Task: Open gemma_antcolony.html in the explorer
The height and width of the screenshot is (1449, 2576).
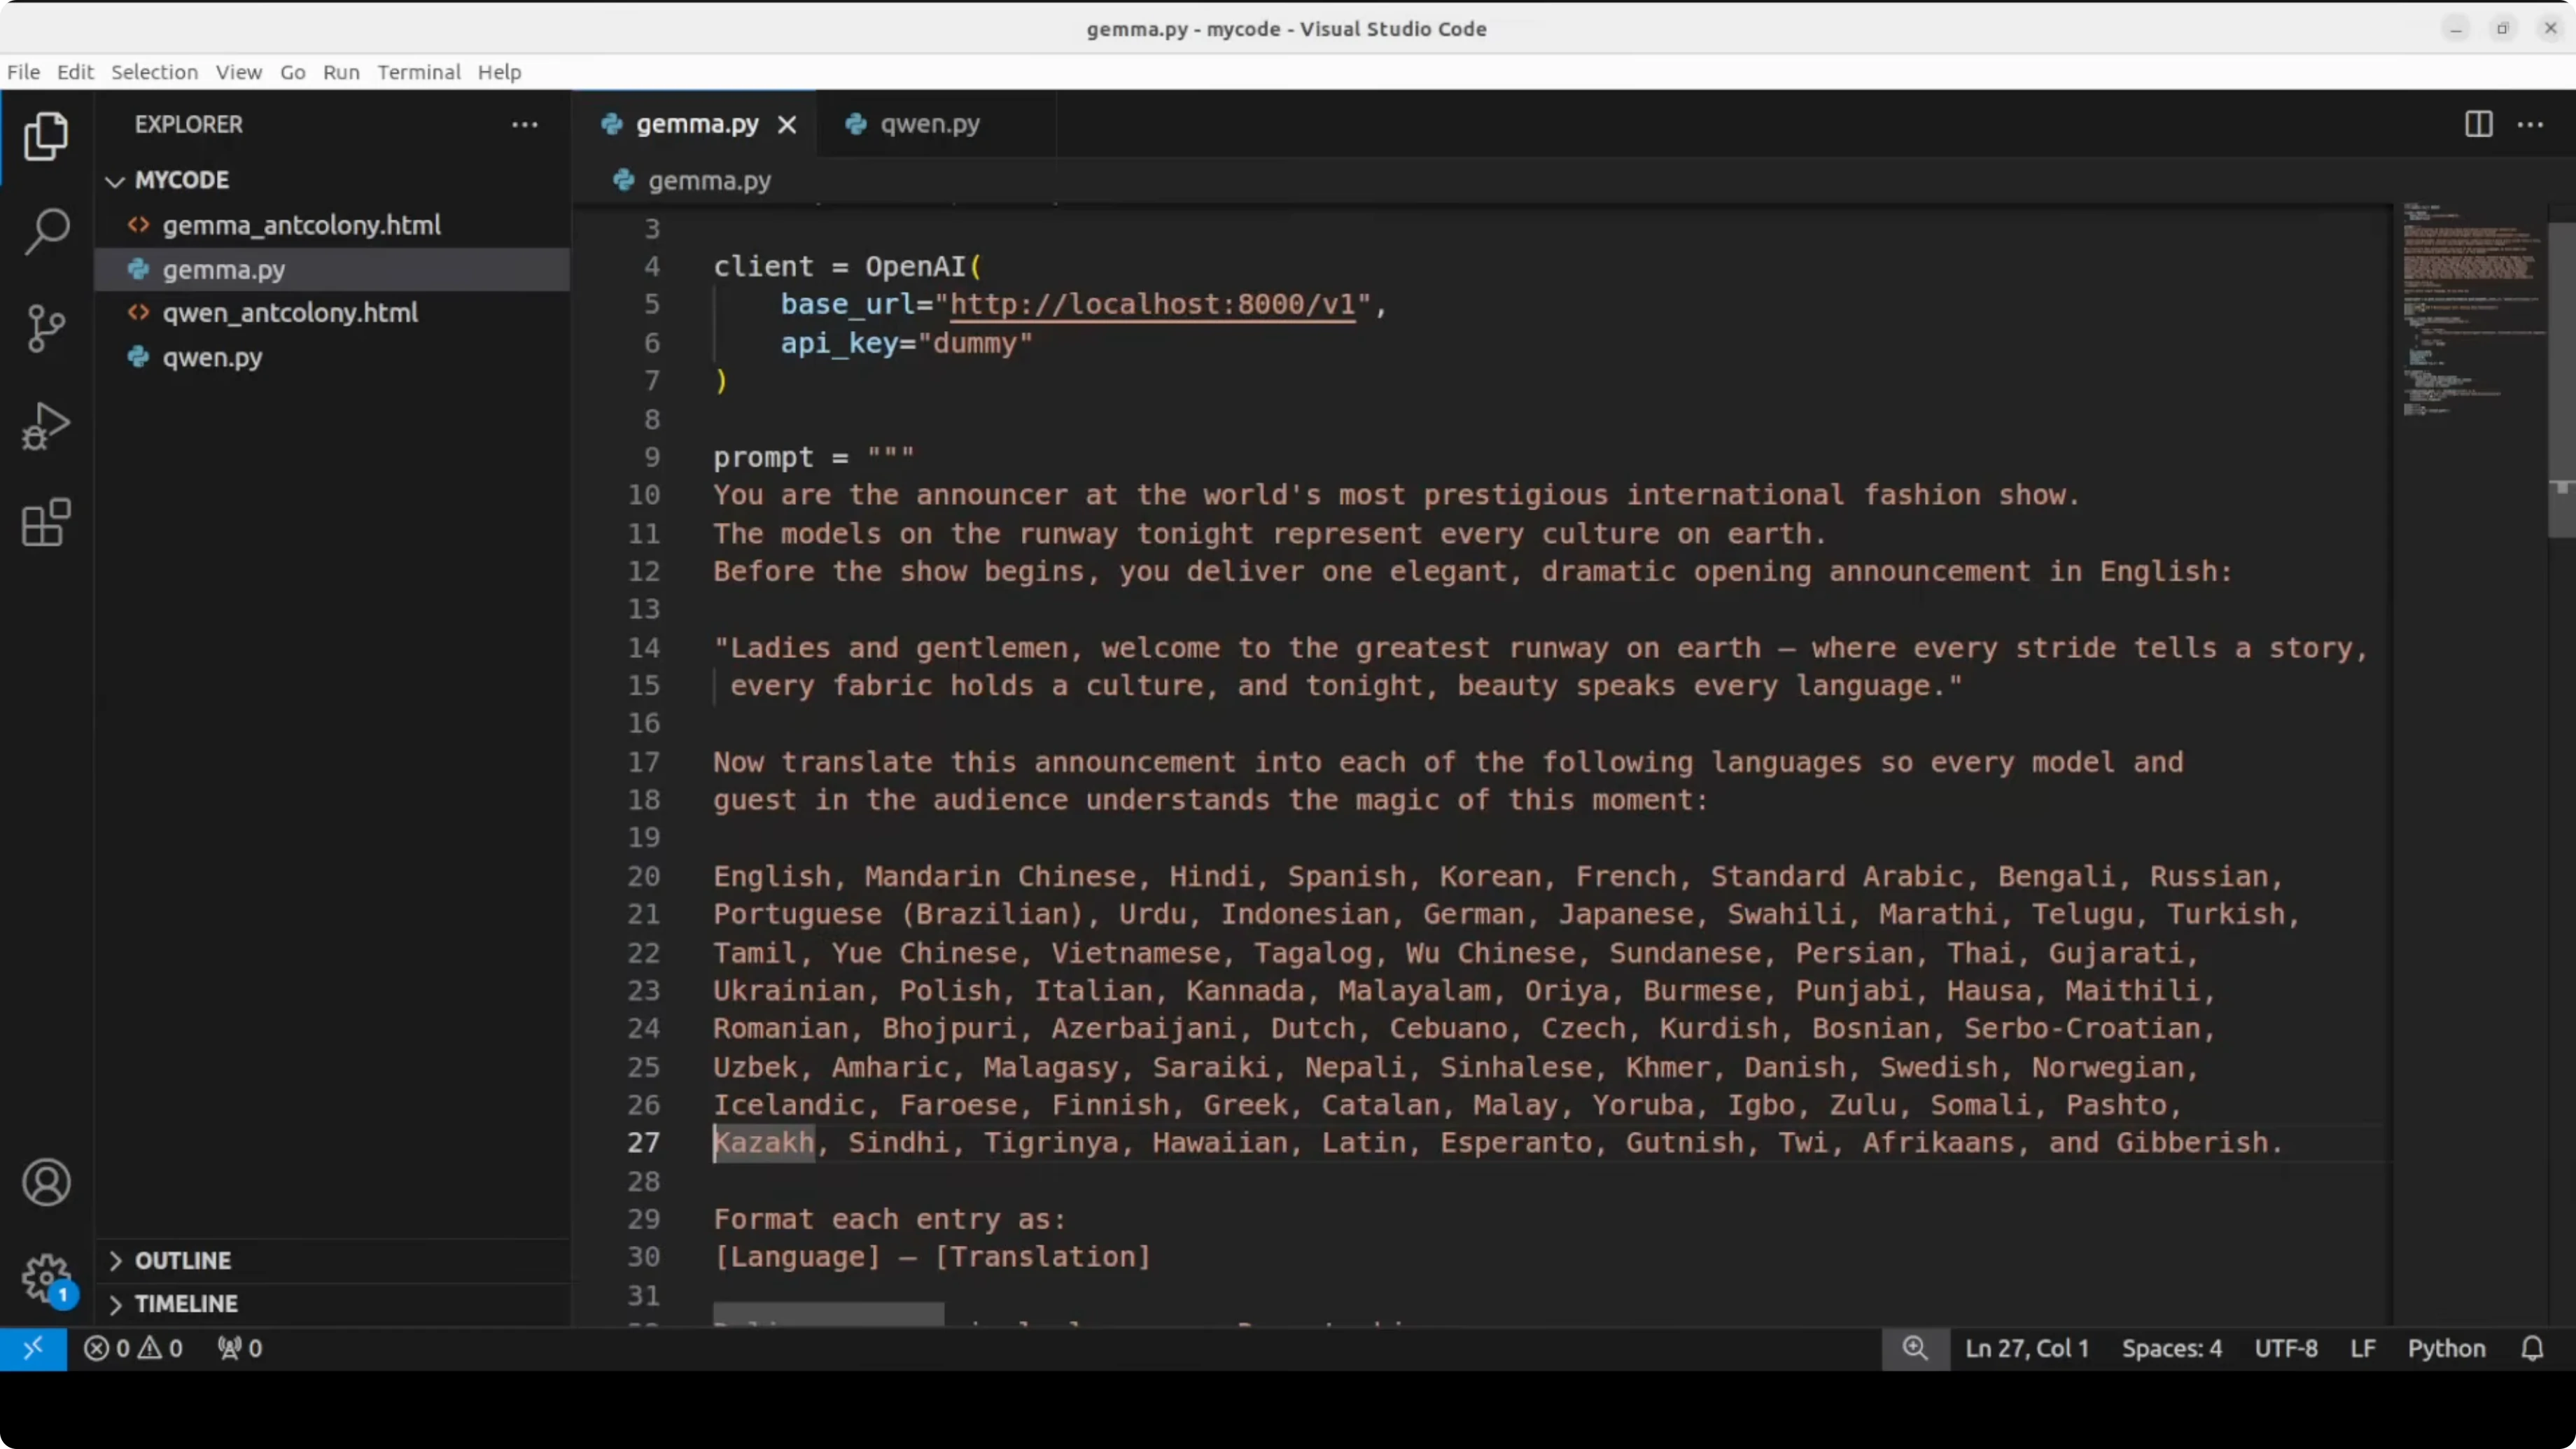Action: coord(301,225)
